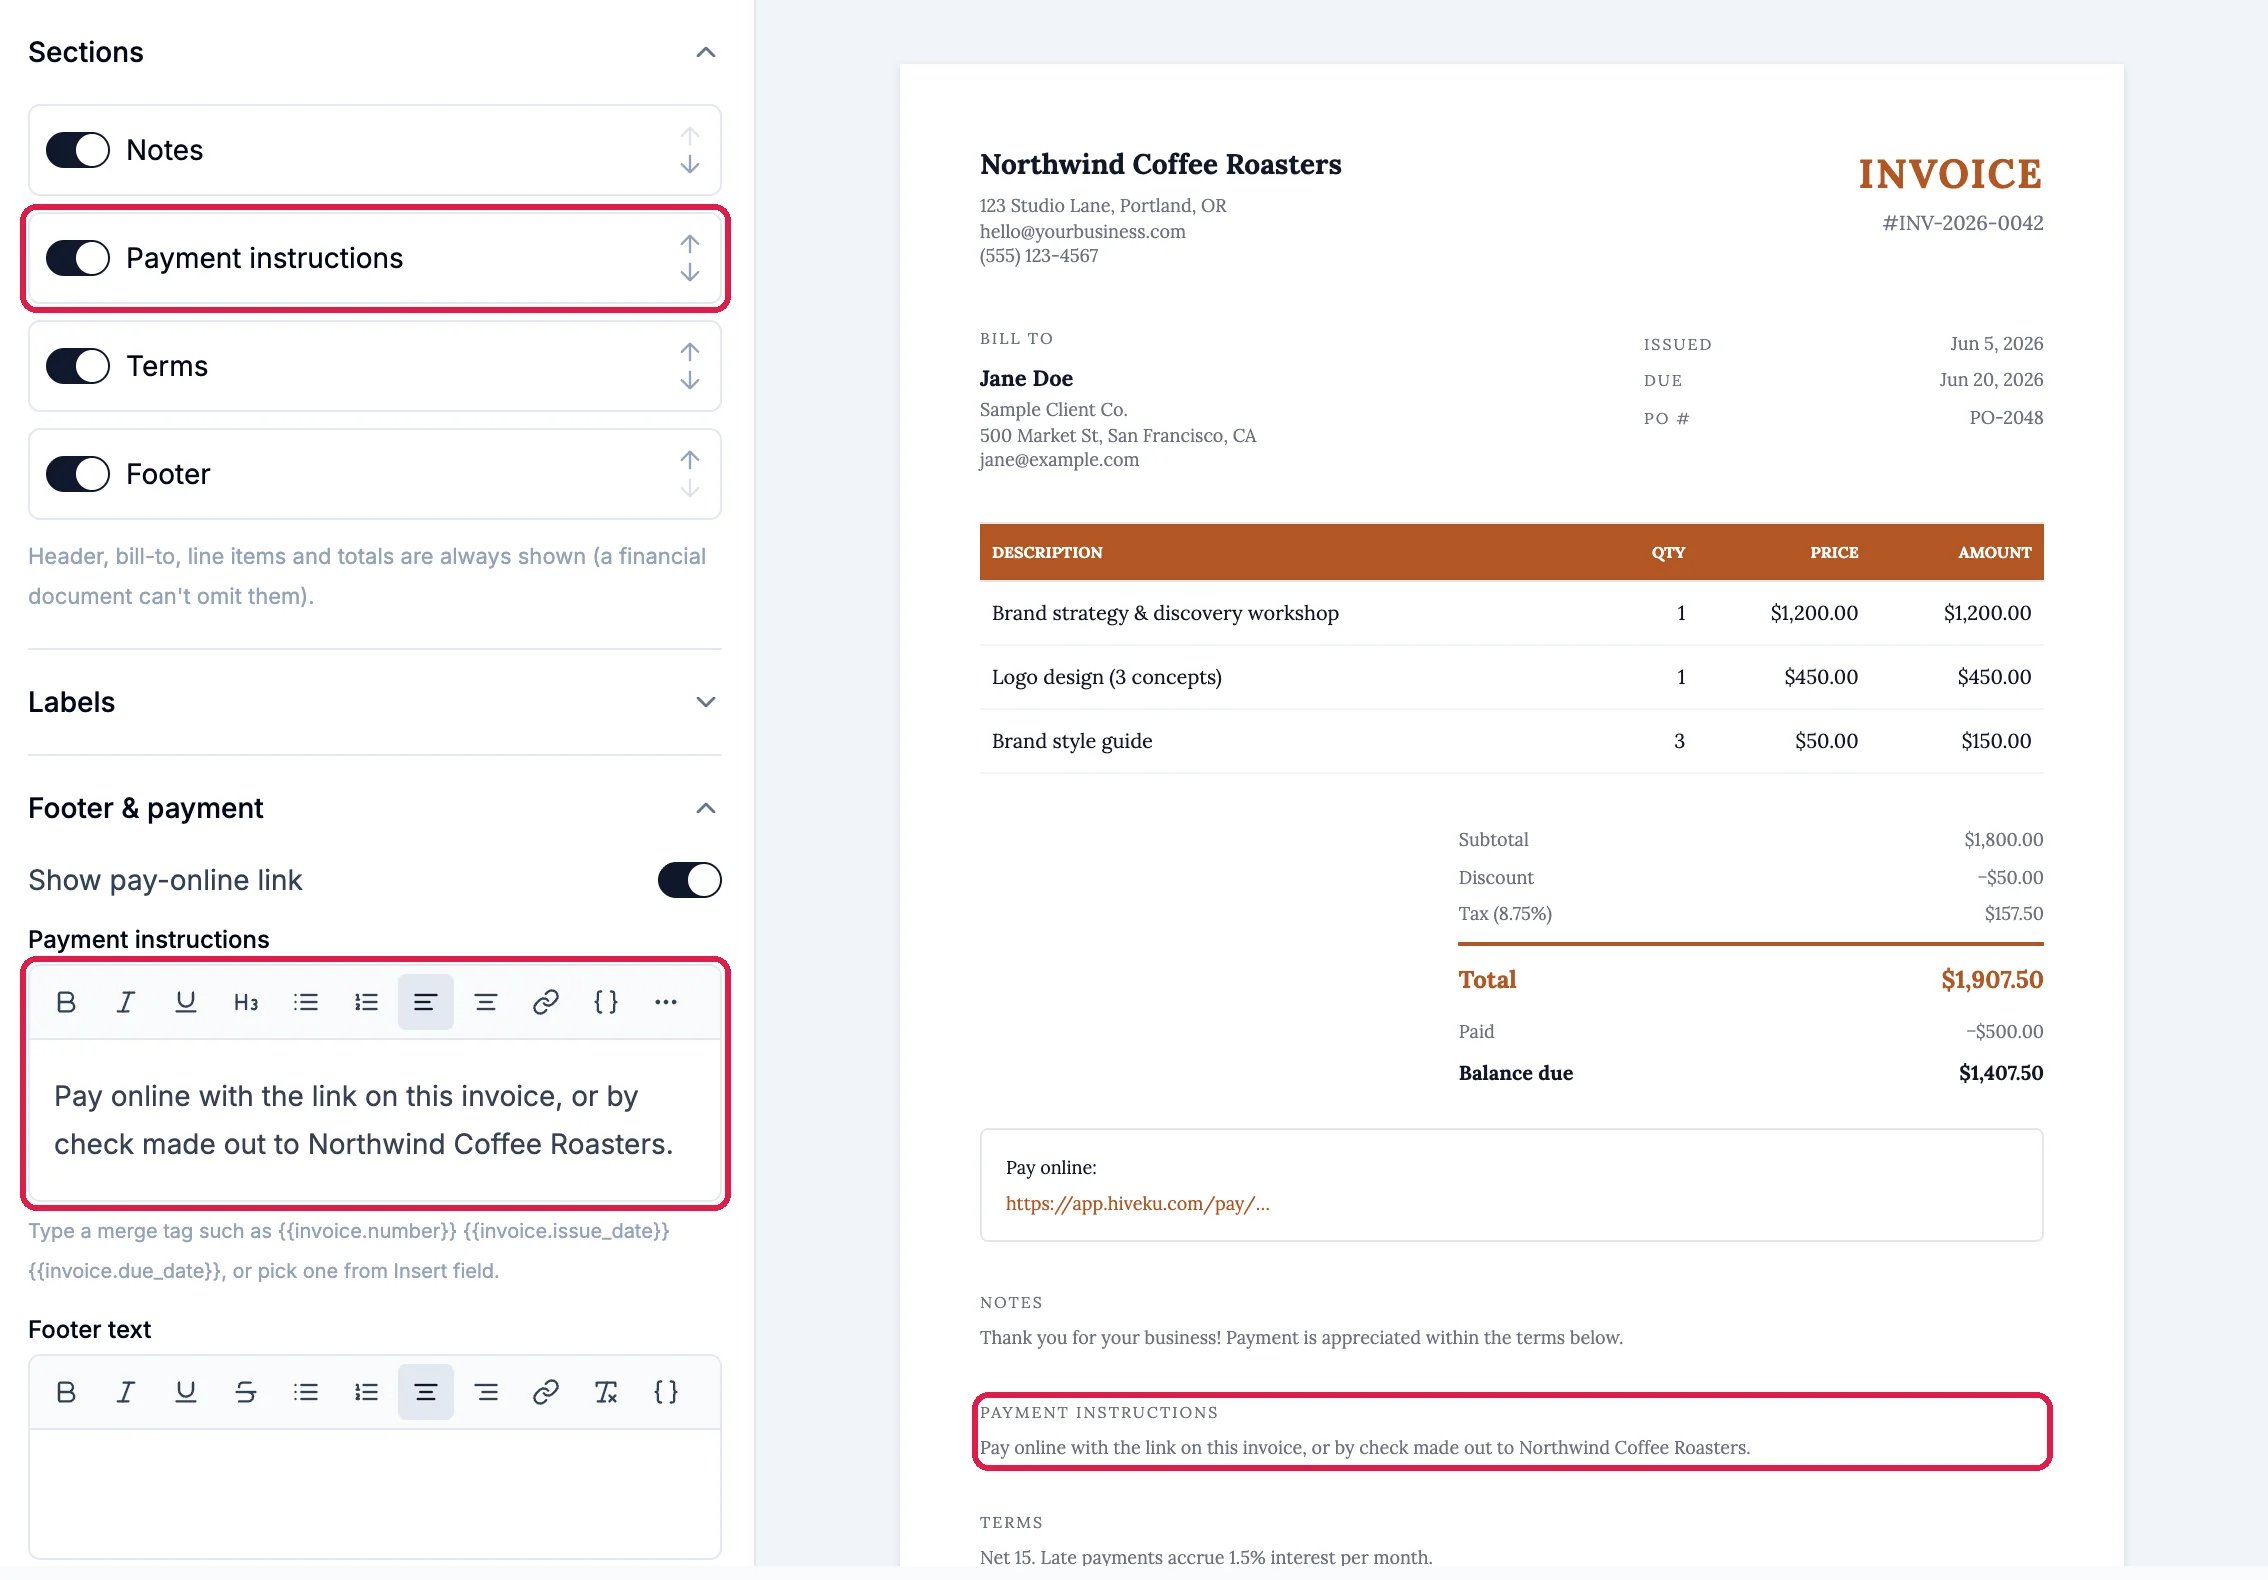Insert link in Payment instructions editor
Screen dimensions: 2268x1580
pyautogui.click(x=546, y=1002)
